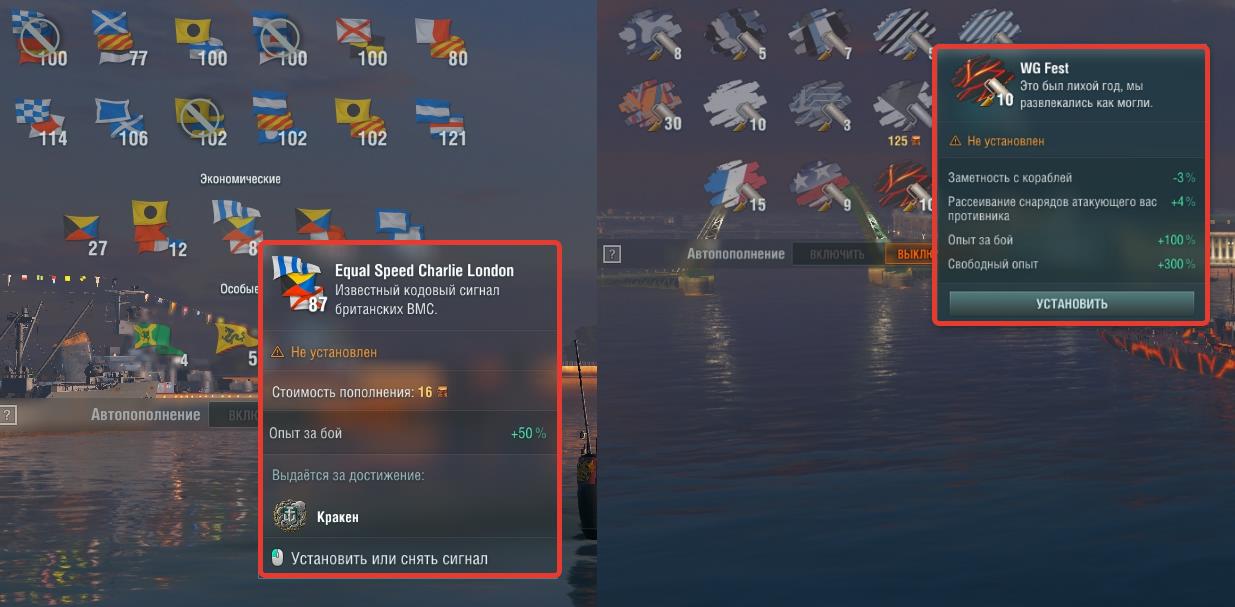Screen dimensions: 1235x607
Task: Choose the signal flag showing 121
Action: point(441,121)
